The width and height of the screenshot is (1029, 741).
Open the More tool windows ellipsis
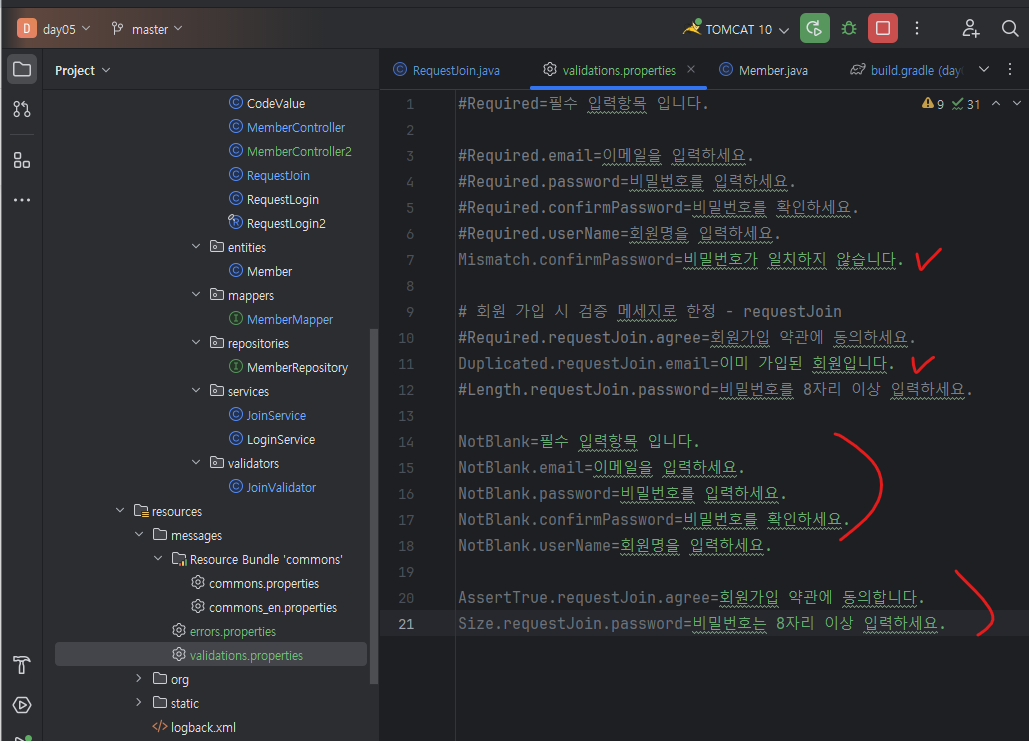(x=21, y=200)
